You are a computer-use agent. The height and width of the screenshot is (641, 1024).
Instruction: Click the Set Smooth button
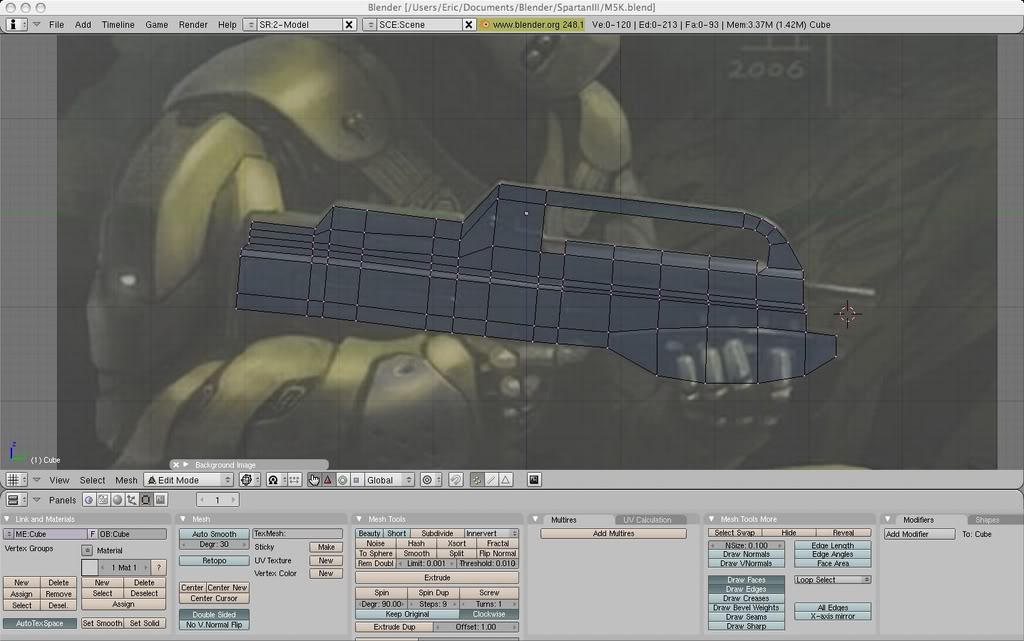pos(102,623)
